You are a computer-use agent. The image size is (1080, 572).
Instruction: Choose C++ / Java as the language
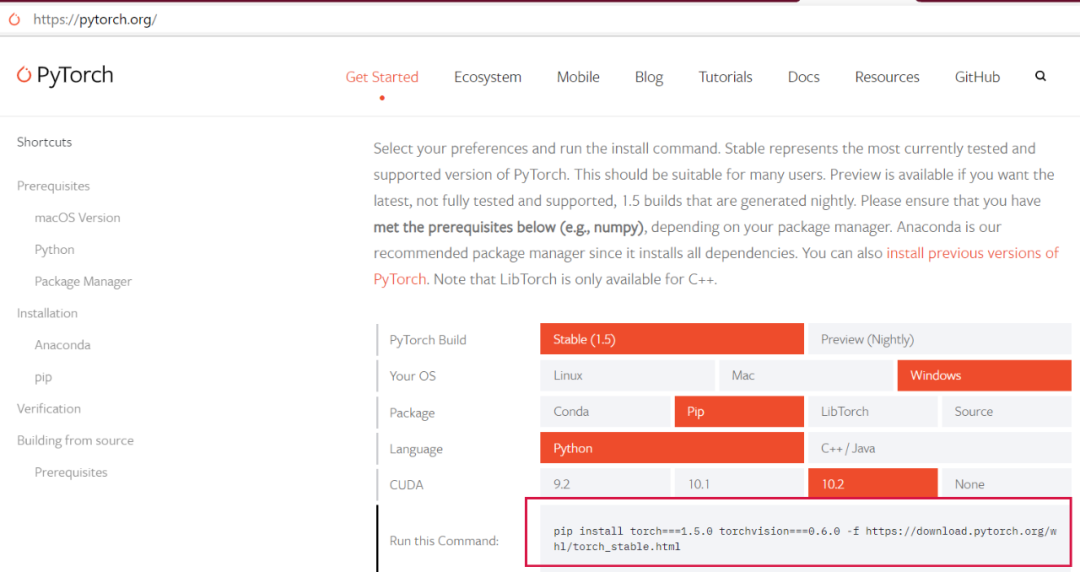939,448
